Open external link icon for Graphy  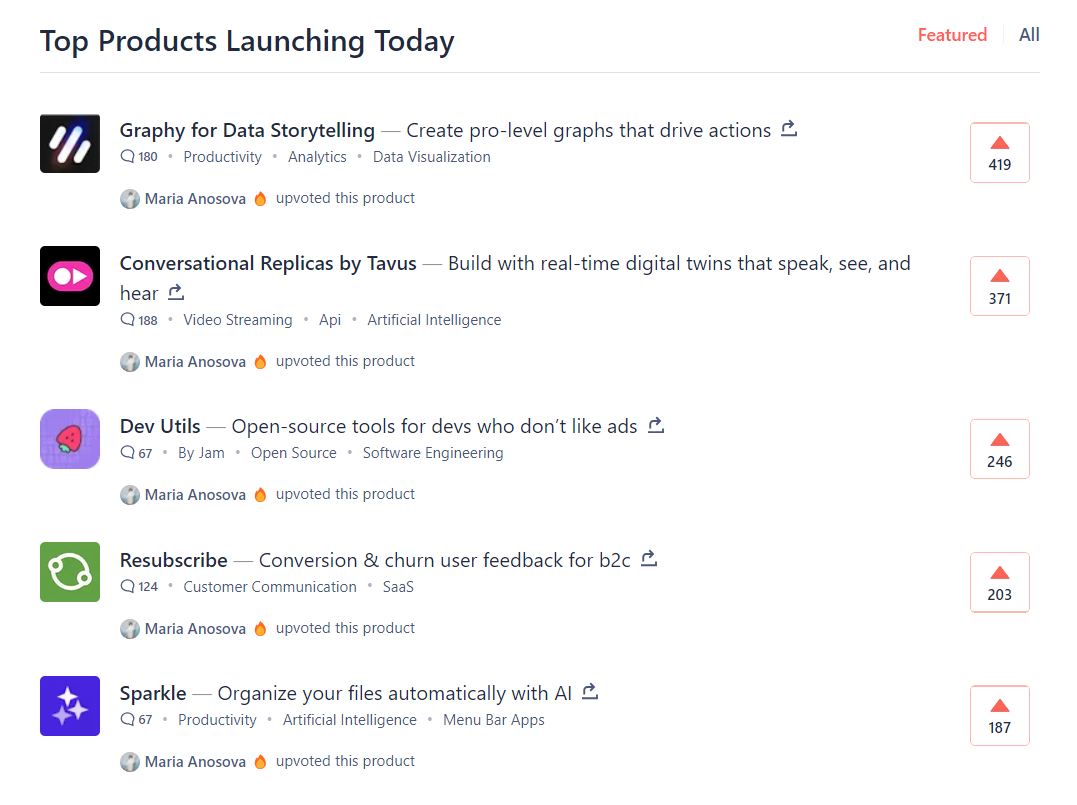[789, 128]
